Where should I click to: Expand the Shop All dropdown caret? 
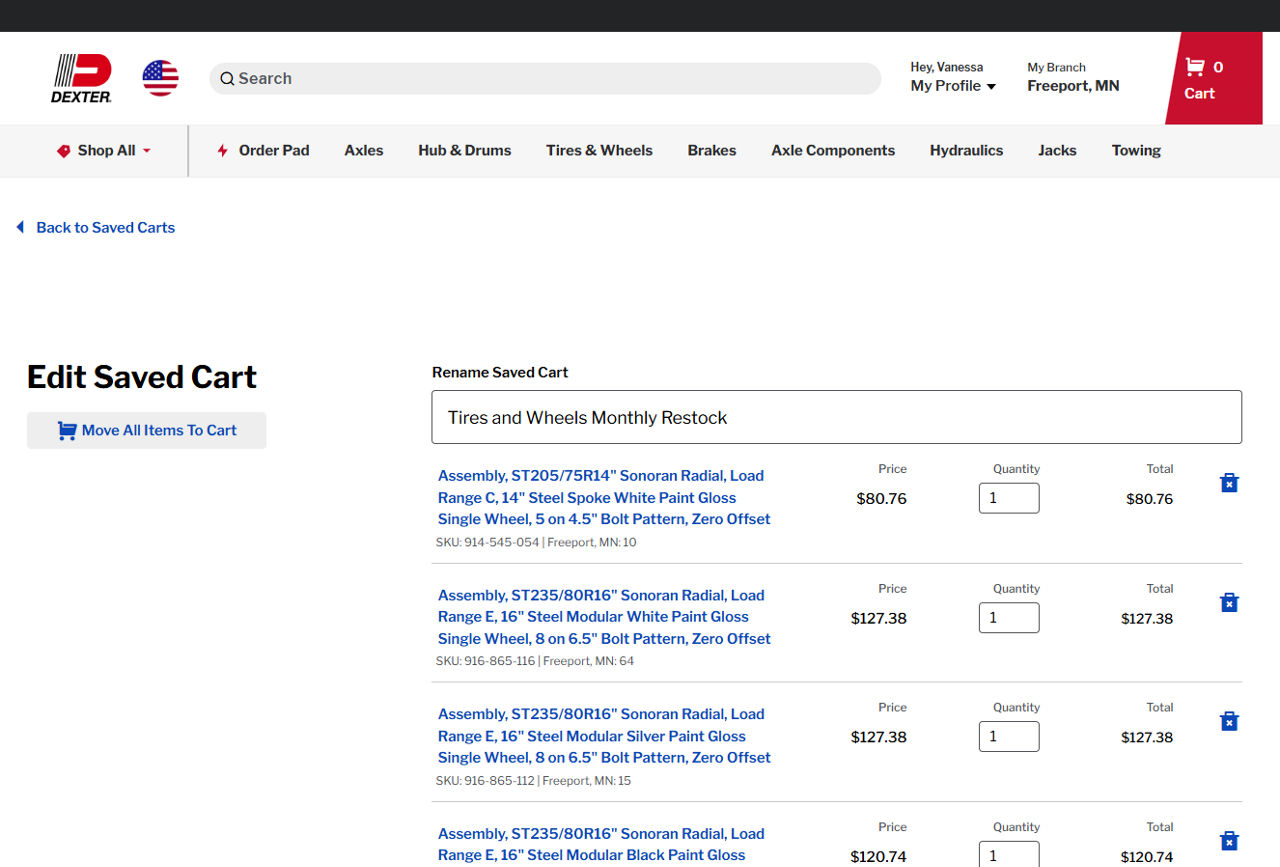[x=147, y=151]
